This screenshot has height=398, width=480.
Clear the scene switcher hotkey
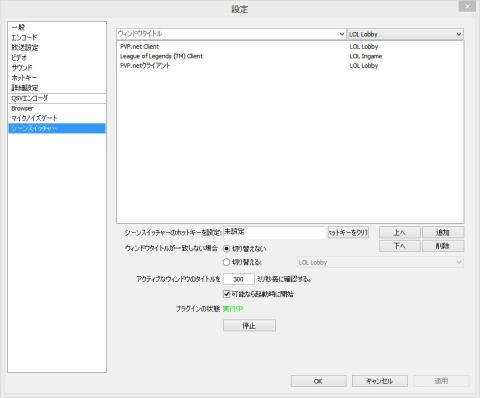click(348, 232)
